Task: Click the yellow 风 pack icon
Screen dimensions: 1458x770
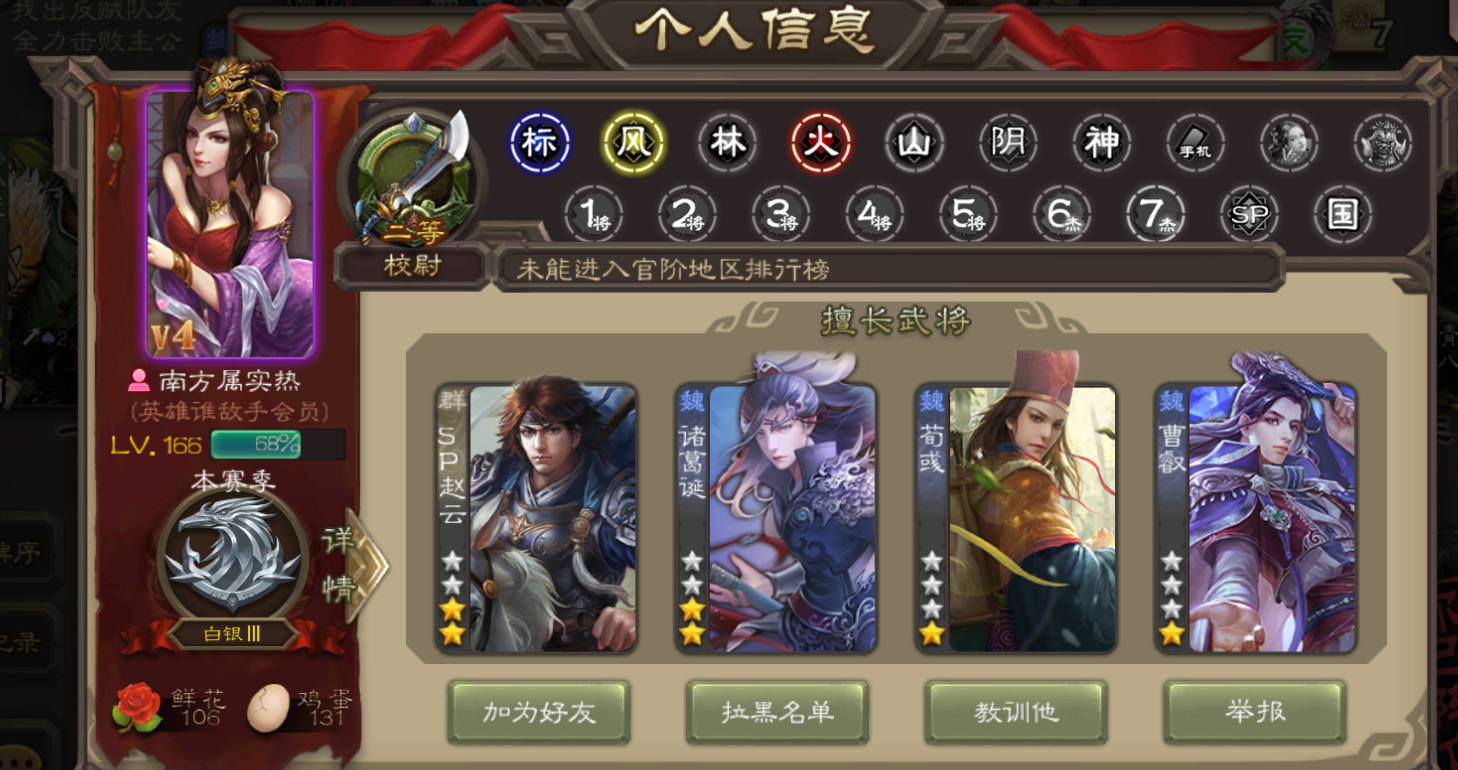Action: 633,143
